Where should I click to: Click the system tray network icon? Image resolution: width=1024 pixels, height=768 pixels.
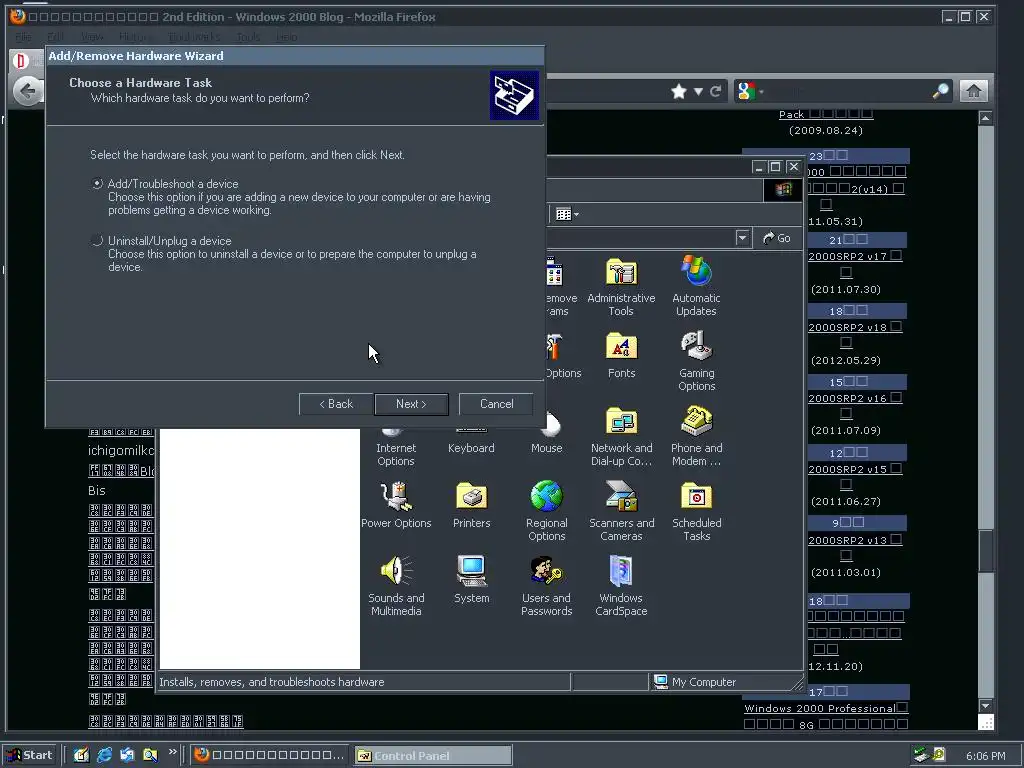point(921,755)
